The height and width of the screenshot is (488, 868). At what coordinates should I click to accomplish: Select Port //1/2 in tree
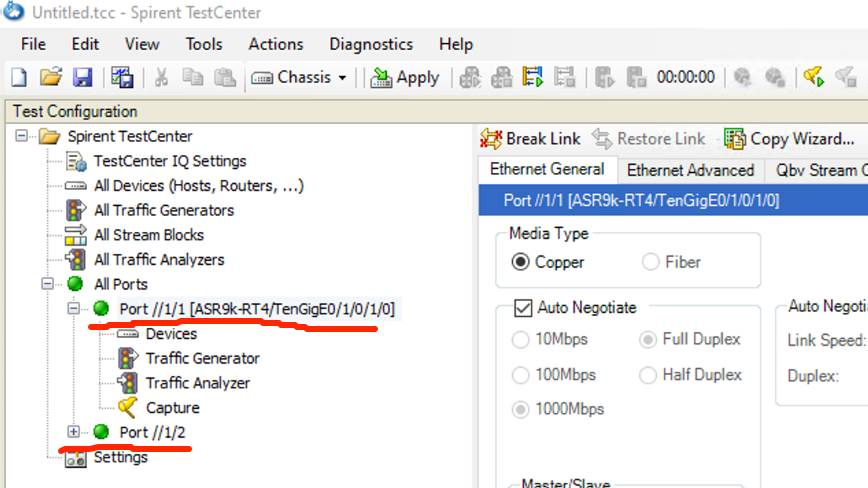pyautogui.click(x=152, y=432)
